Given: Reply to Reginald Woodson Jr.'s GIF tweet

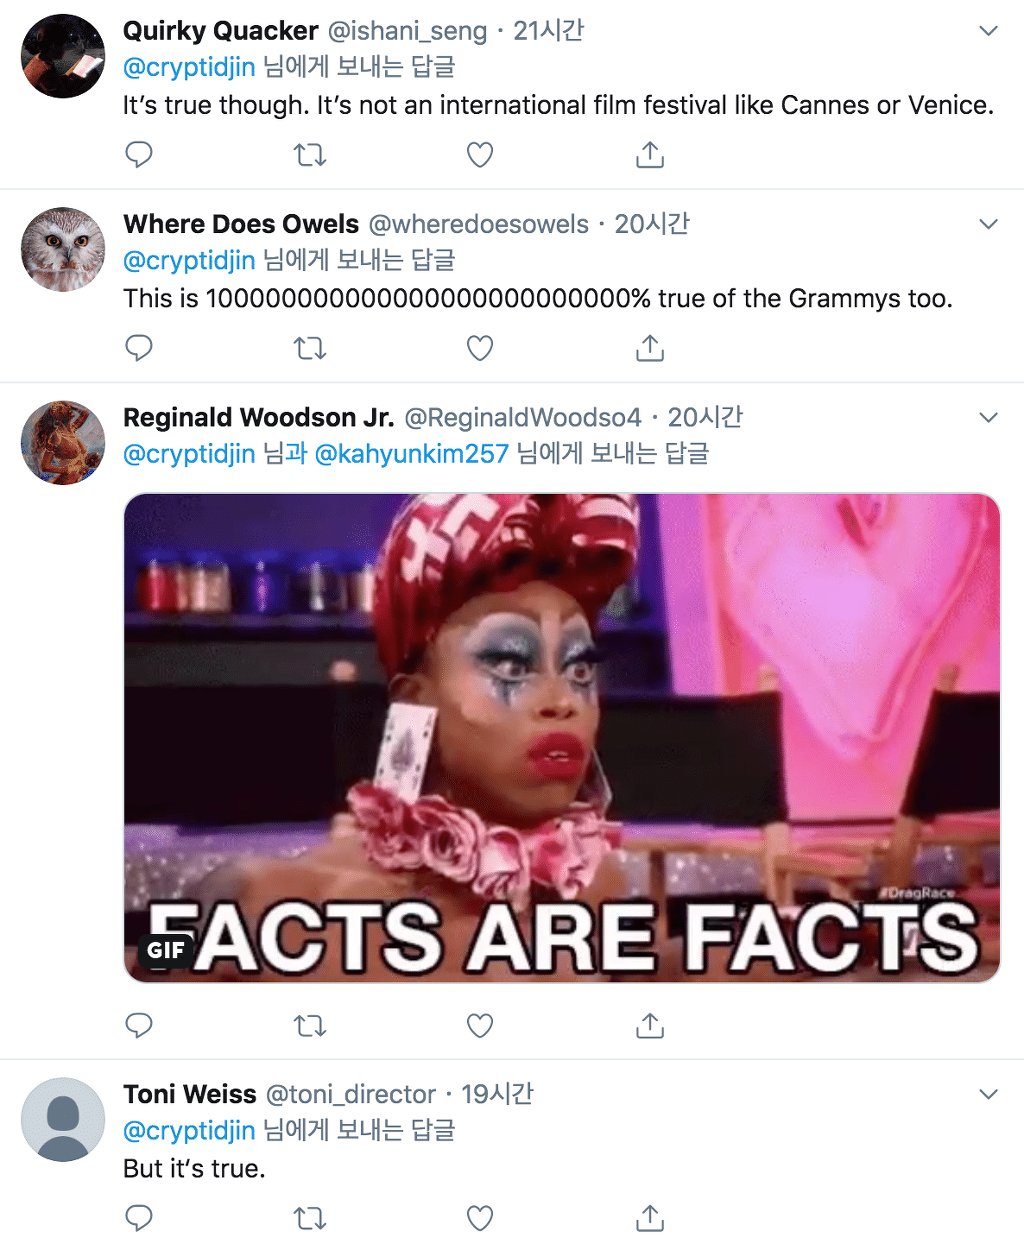Looking at the screenshot, I should (139, 1025).
